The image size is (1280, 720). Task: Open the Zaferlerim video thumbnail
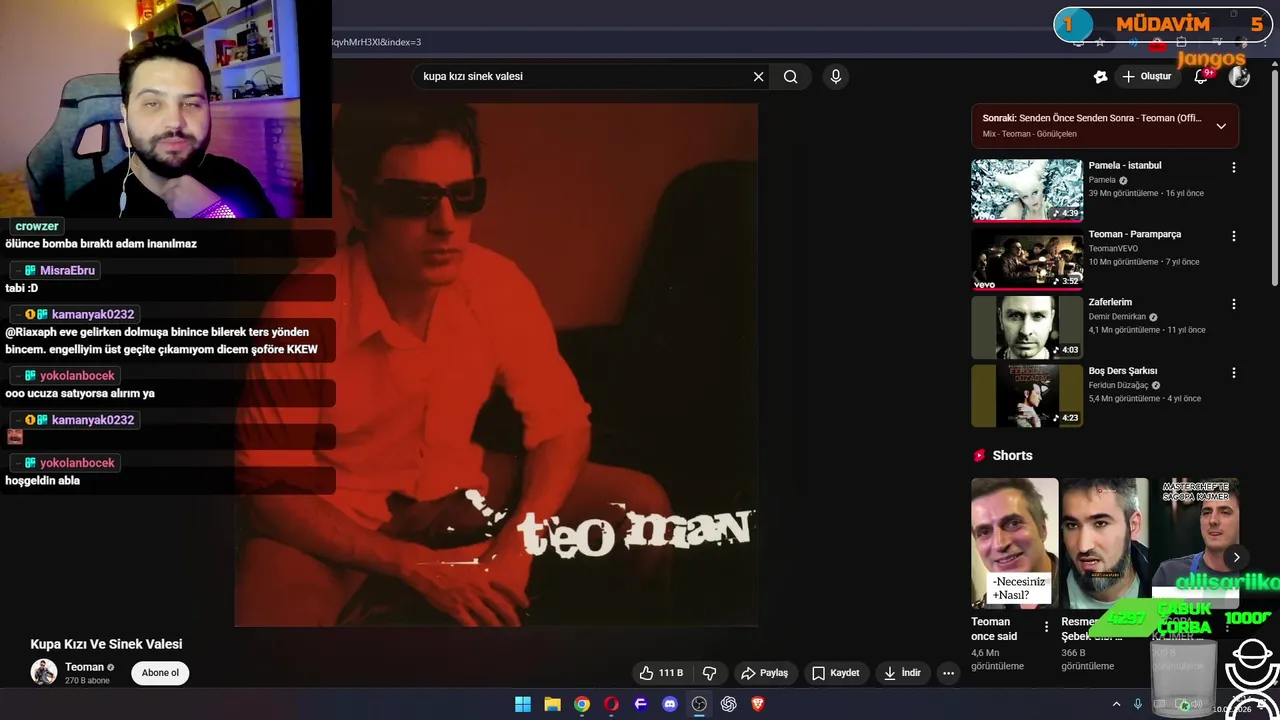point(1027,327)
